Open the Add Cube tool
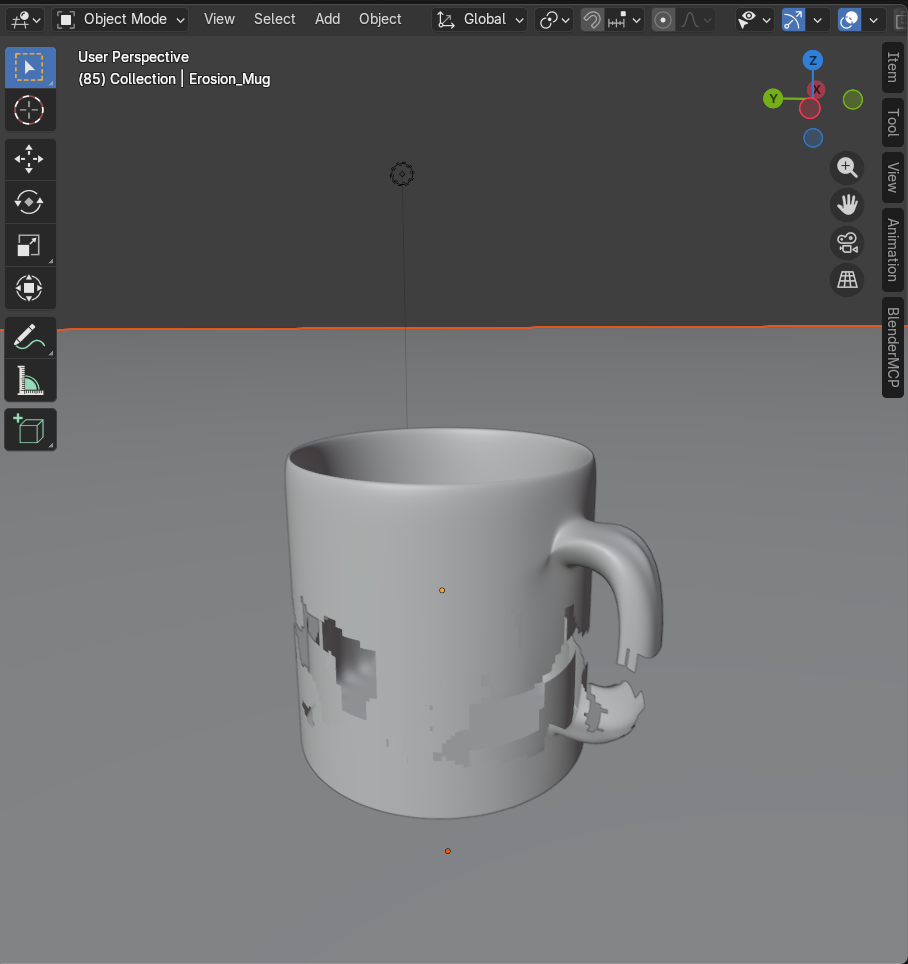 [30, 429]
